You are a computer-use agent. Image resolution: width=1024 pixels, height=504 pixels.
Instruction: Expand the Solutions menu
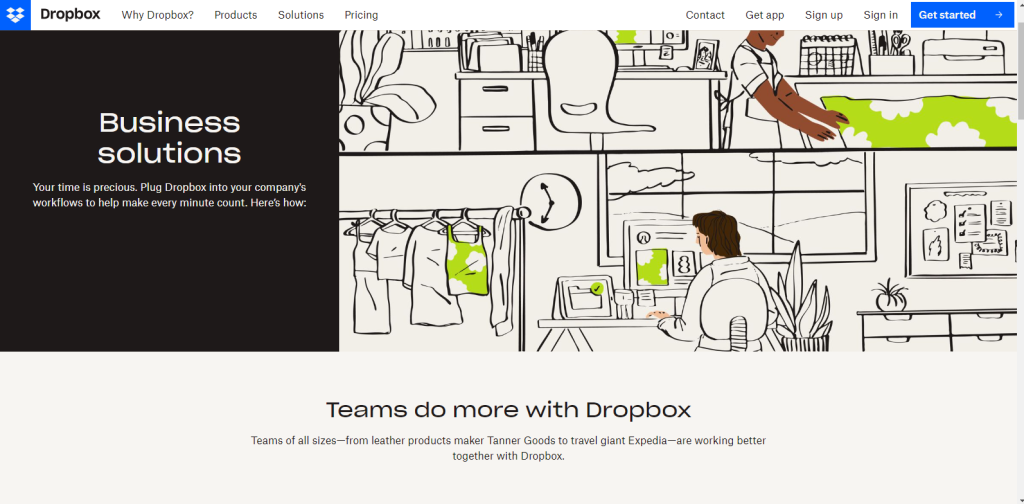[x=301, y=15]
